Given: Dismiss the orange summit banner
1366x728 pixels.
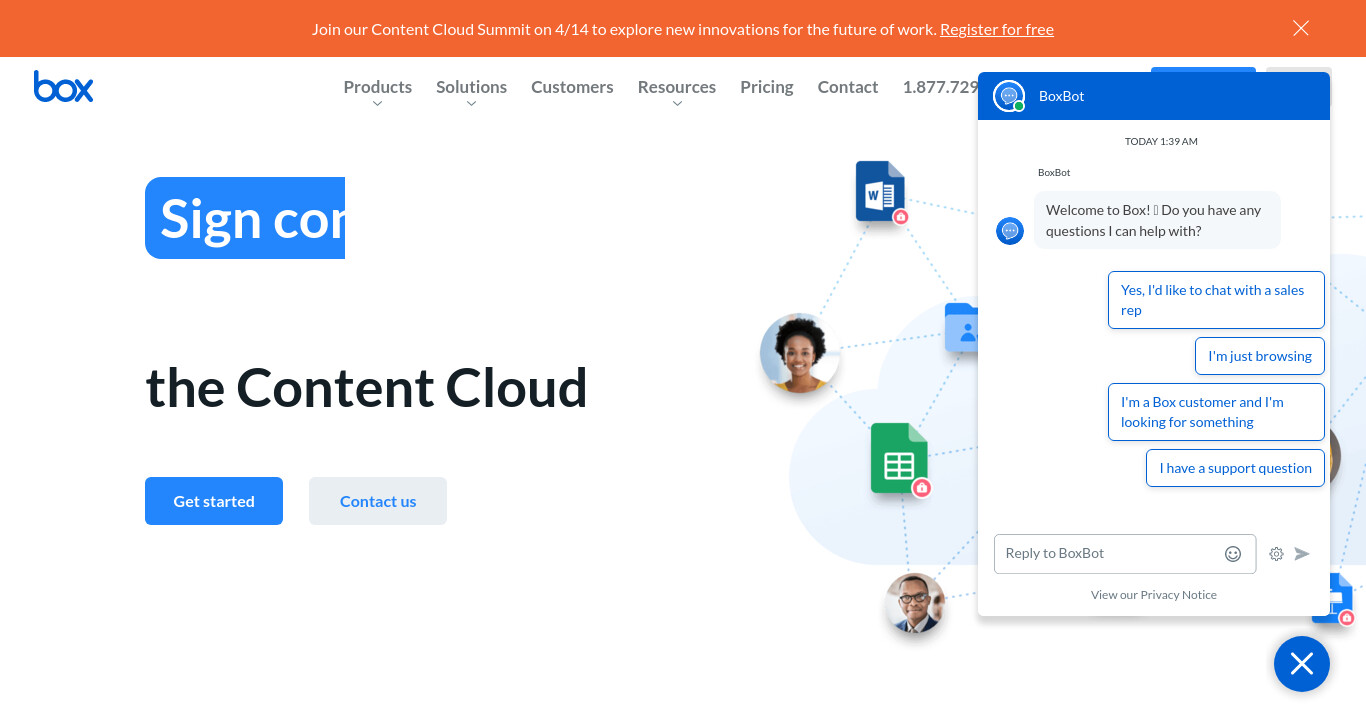Looking at the screenshot, I should (x=1301, y=28).
